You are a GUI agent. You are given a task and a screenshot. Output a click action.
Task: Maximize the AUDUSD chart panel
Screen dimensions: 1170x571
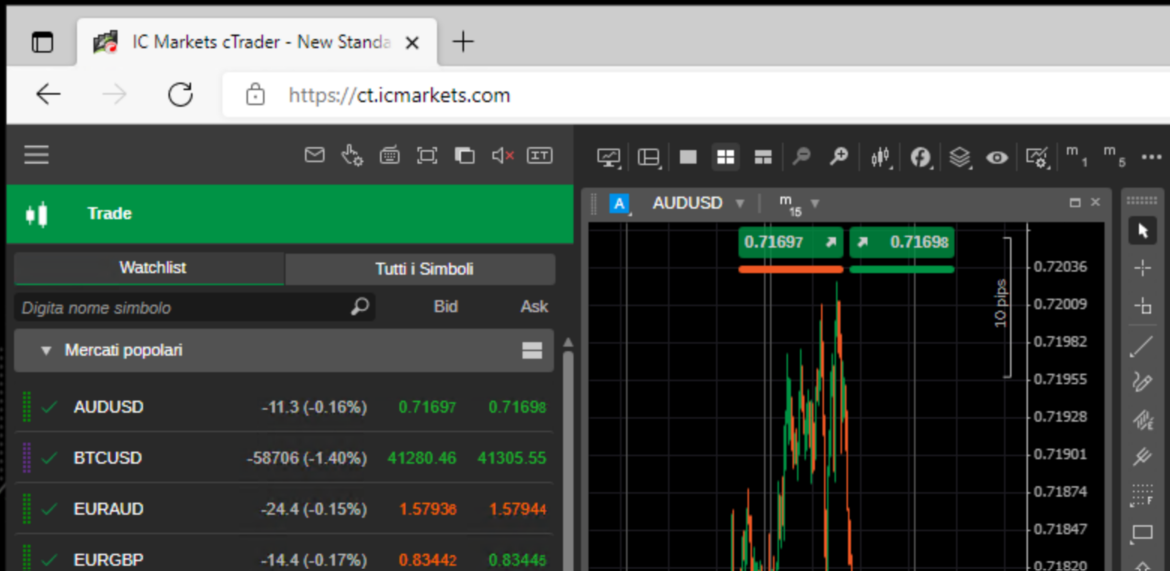pos(1075,202)
